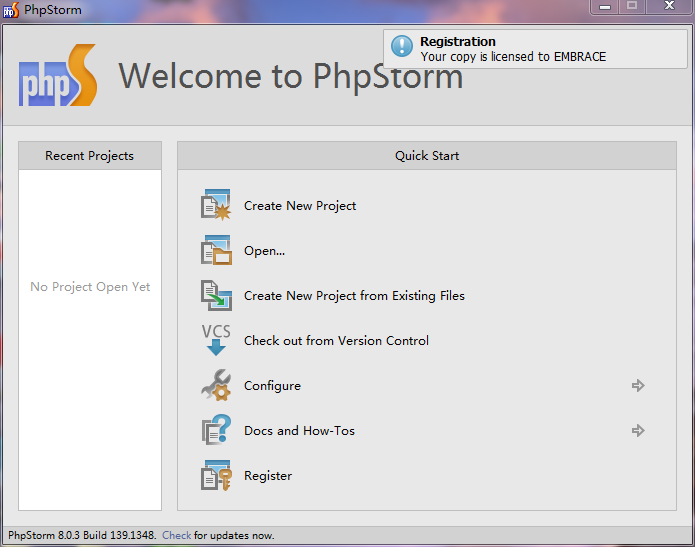Image resolution: width=695 pixels, height=547 pixels.
Task: Click the PhpStorm logo in header
Action: tap(58, 75)
